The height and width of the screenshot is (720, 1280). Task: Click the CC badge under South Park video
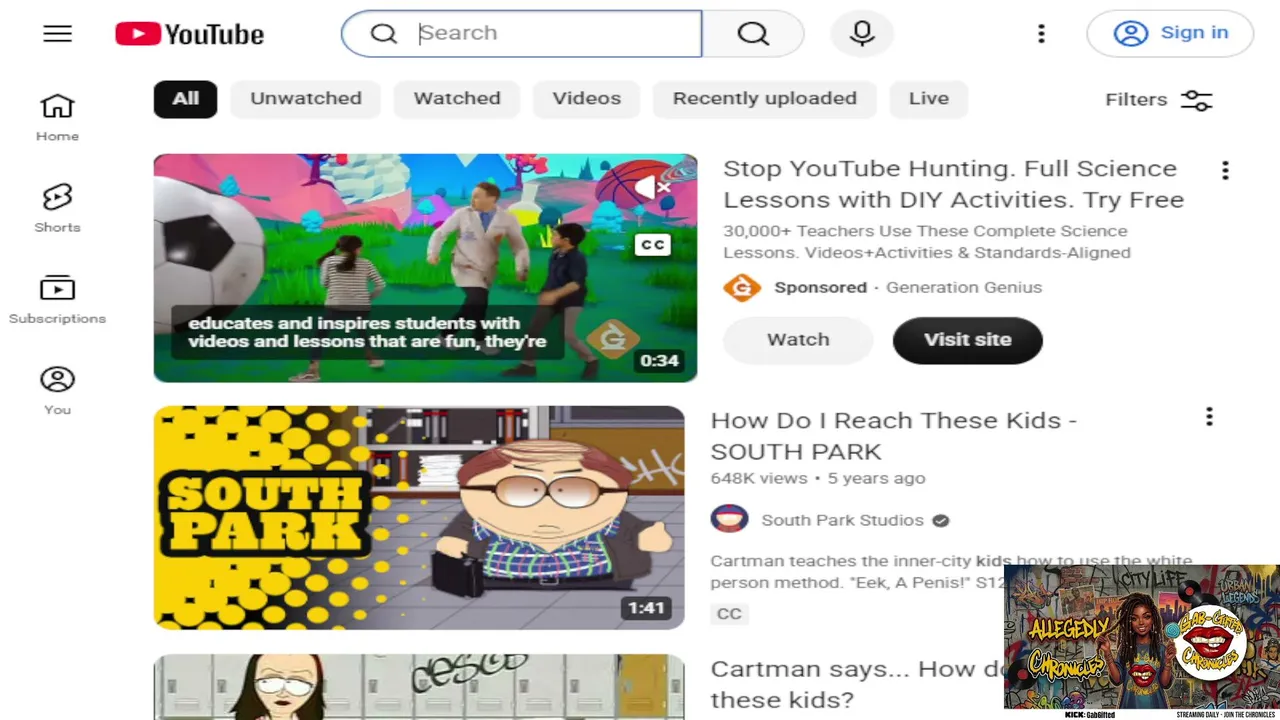(x=729, y=614)
